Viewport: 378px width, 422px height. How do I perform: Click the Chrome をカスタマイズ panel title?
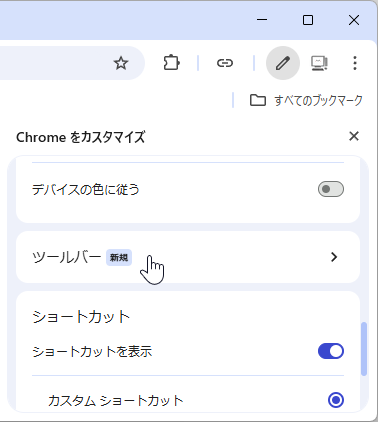coord(81,137)
